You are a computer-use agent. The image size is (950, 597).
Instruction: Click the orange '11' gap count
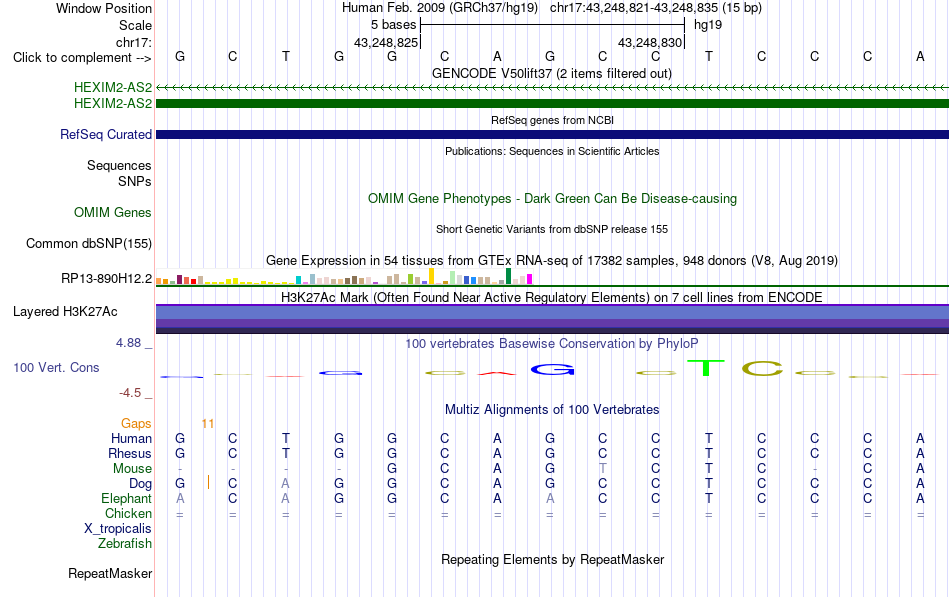pyautogui.click(x=208, y=424)
